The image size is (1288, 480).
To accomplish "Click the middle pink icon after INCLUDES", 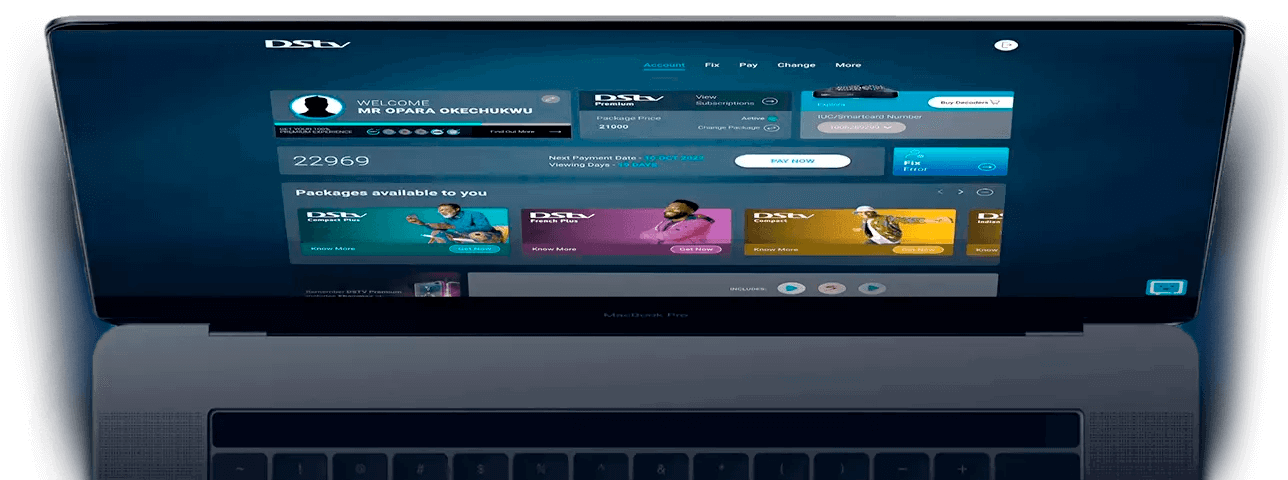I will tap(831, 288).
